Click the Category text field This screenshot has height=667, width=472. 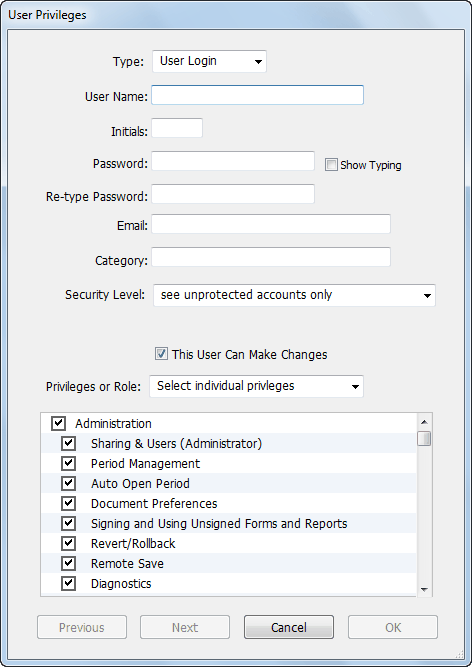[271, 257]
